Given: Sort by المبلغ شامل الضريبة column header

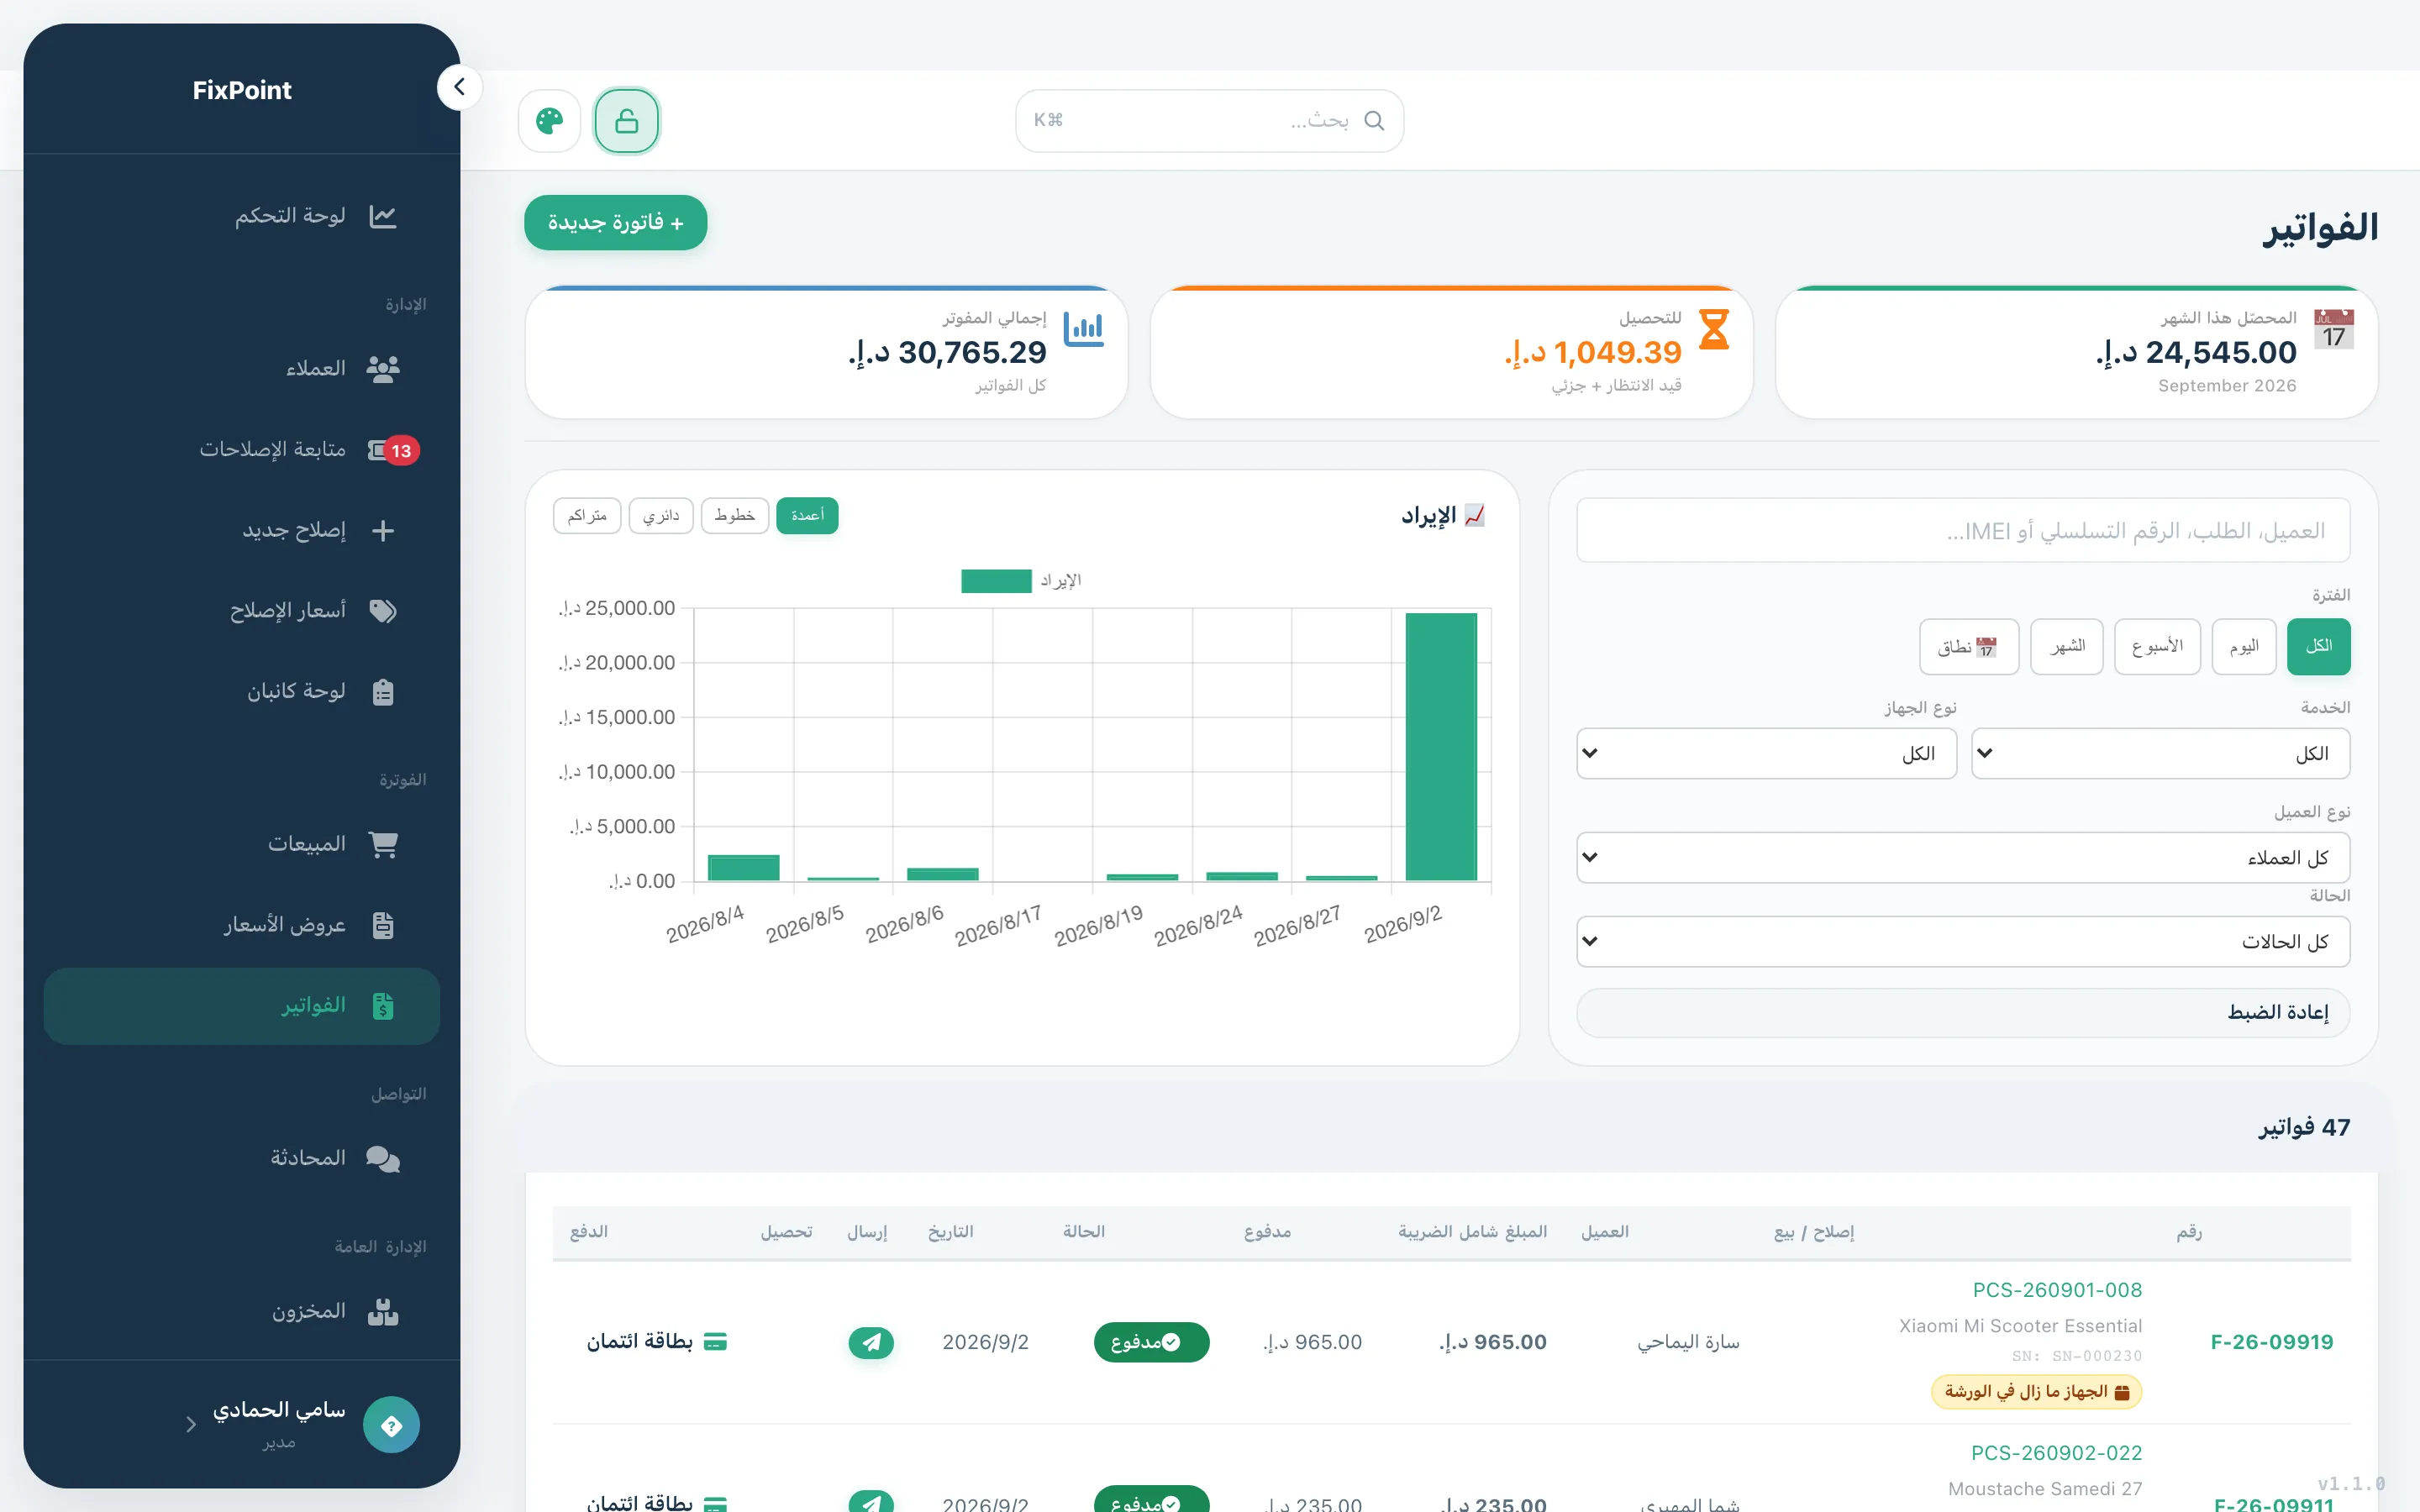Looking at the screenshot, I should click(1472, 1232).
